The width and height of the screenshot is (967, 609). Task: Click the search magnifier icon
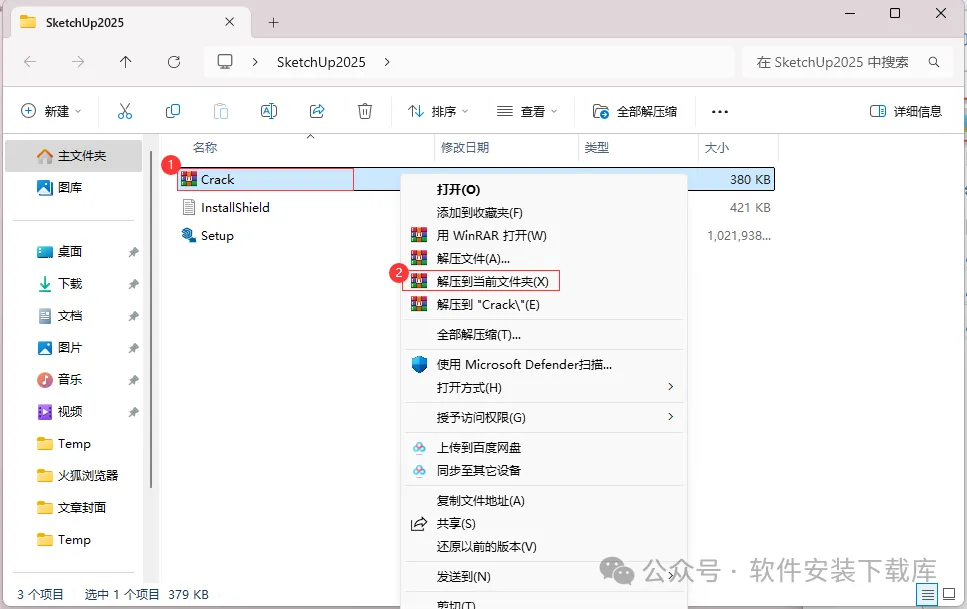click(934, 62)
